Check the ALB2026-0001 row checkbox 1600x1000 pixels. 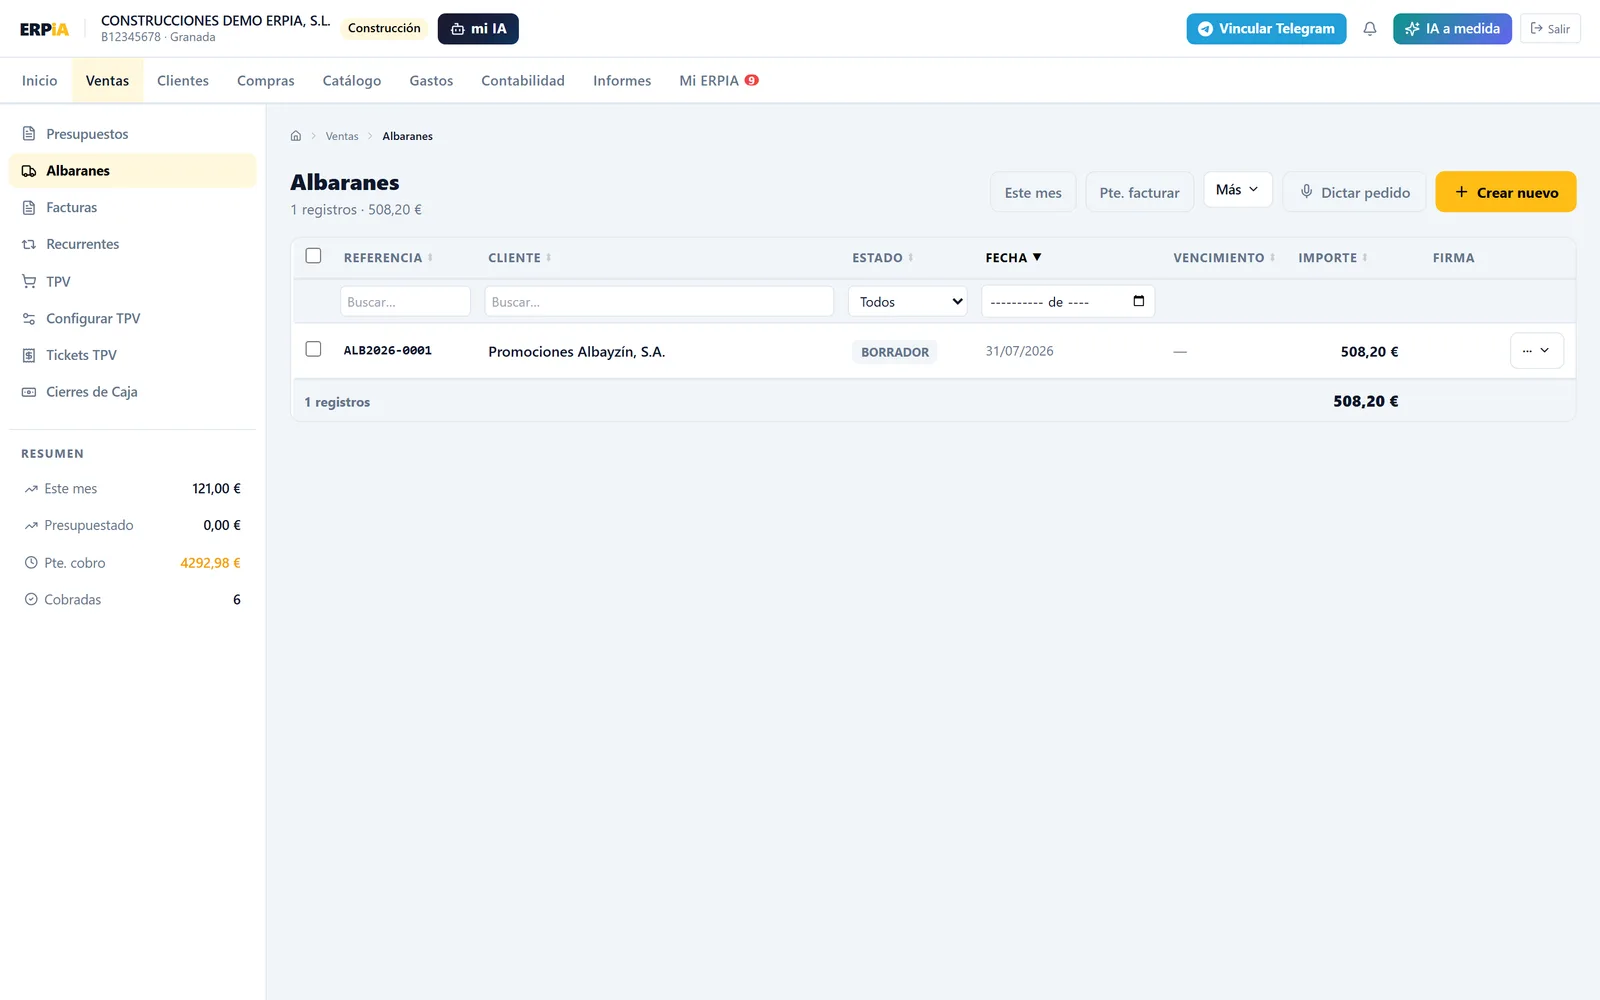[313, 349]
